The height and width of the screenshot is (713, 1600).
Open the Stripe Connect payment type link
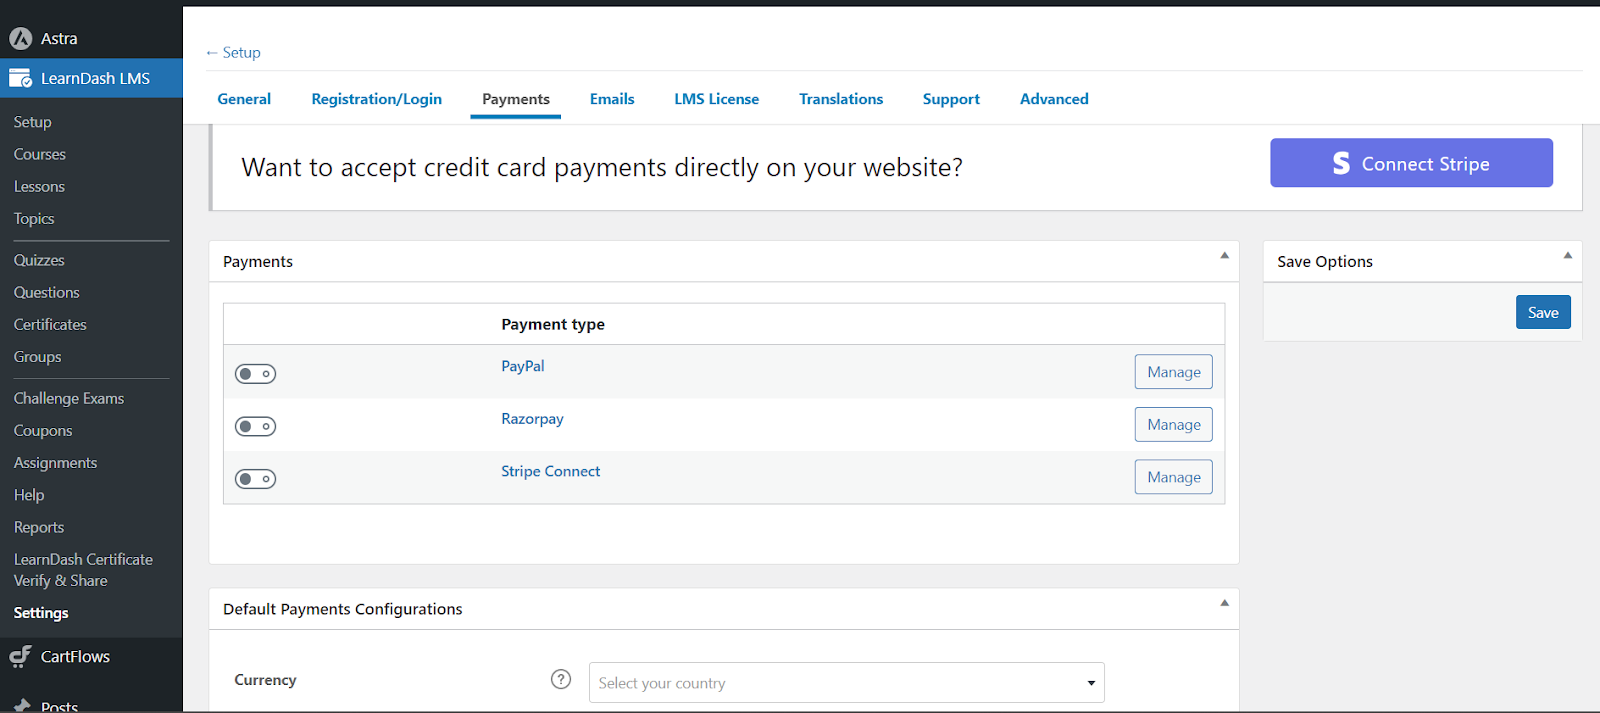pyautogui.click(x=550, y=471)
